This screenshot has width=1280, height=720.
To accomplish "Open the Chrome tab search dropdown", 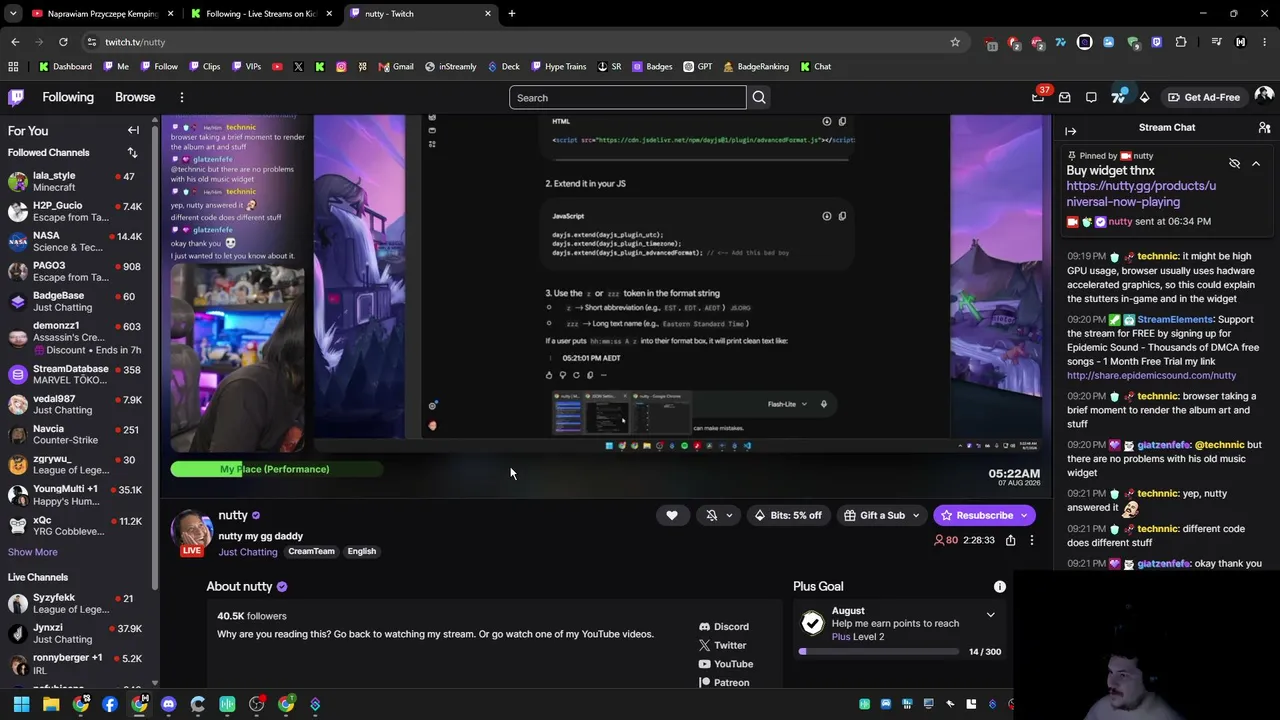I will coord(13,14).
